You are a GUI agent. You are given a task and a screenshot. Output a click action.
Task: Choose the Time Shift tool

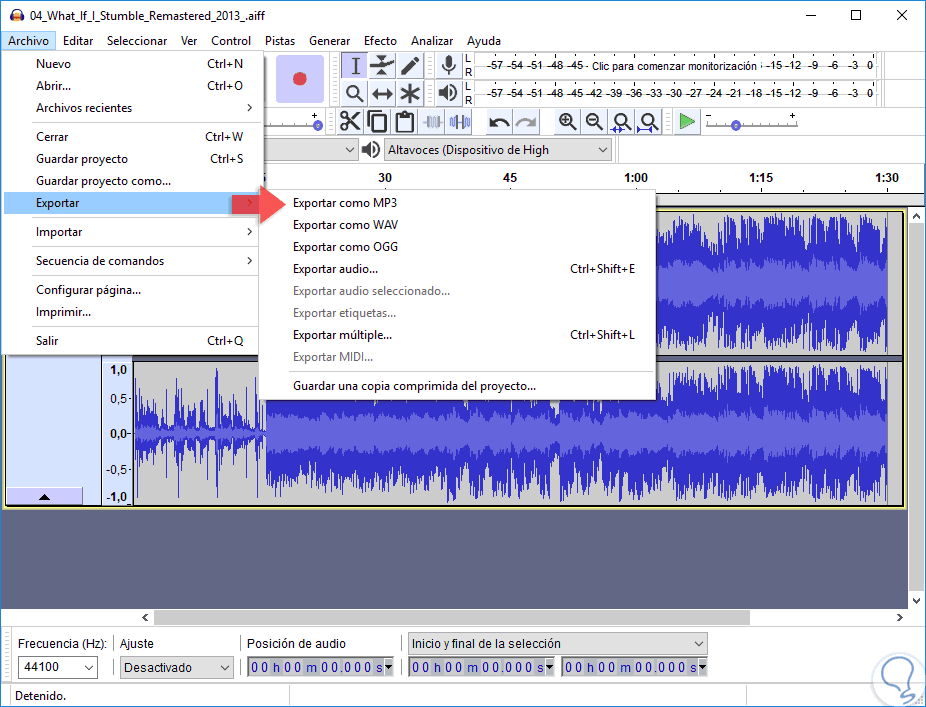pos(382,94)
